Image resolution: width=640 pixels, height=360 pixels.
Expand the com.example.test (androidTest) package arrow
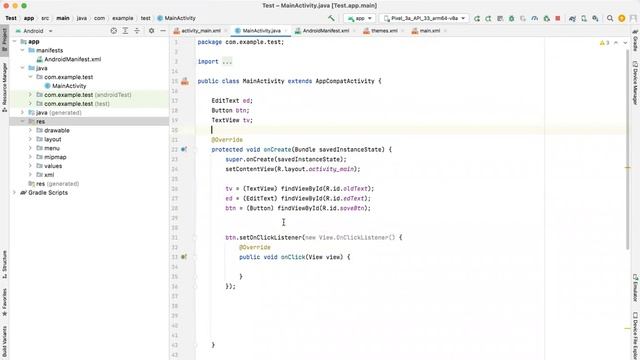(x=30, y=95)
